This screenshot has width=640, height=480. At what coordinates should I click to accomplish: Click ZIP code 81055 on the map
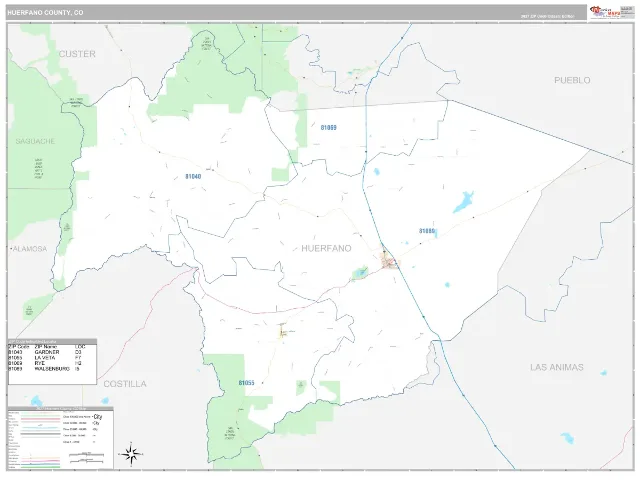pos(247,383)
